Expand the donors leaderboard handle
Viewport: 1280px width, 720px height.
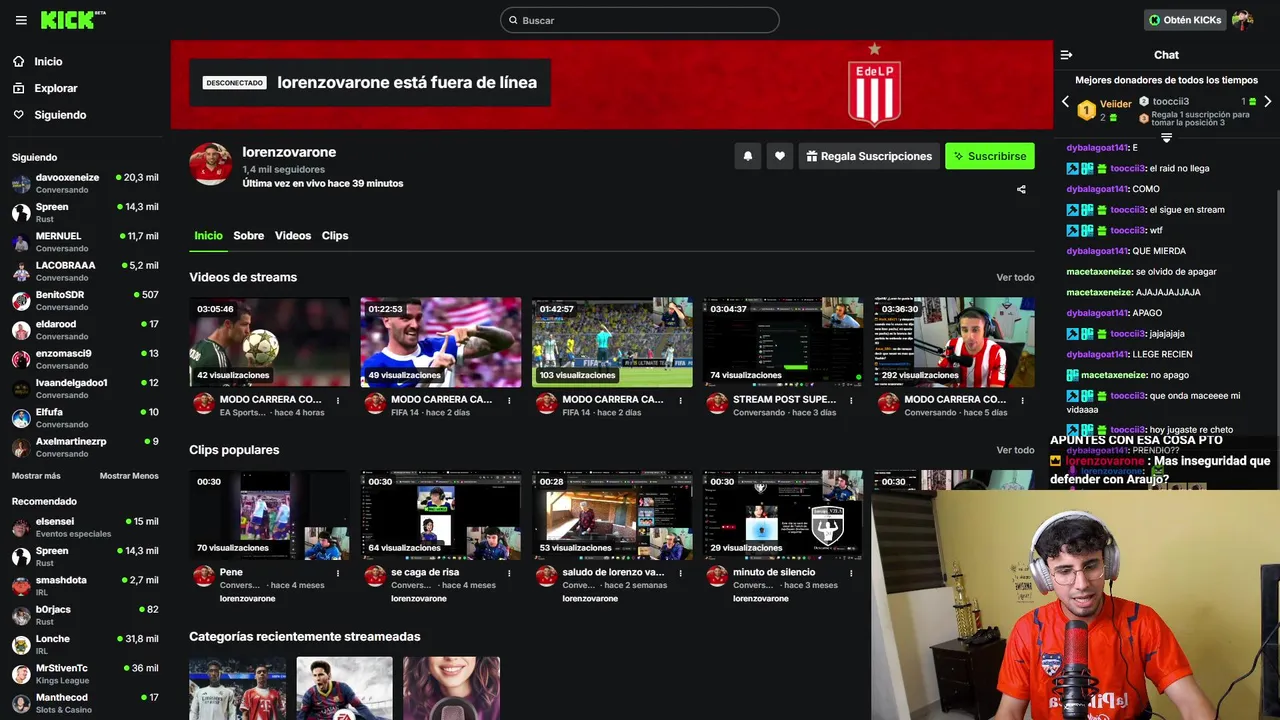[1166, 137]
